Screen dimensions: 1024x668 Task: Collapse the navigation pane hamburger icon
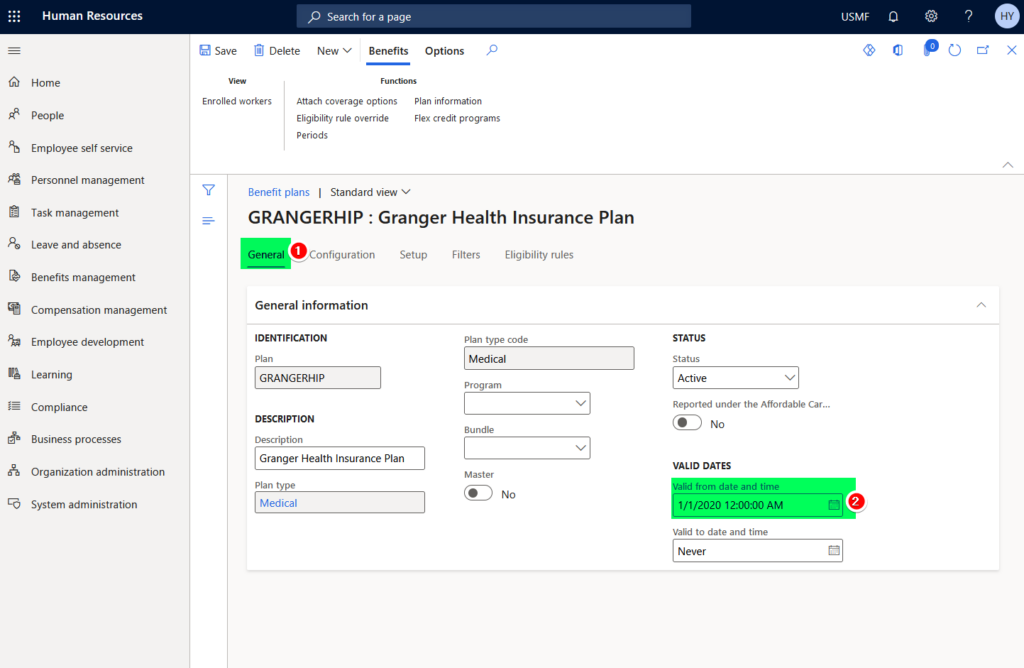14,50
